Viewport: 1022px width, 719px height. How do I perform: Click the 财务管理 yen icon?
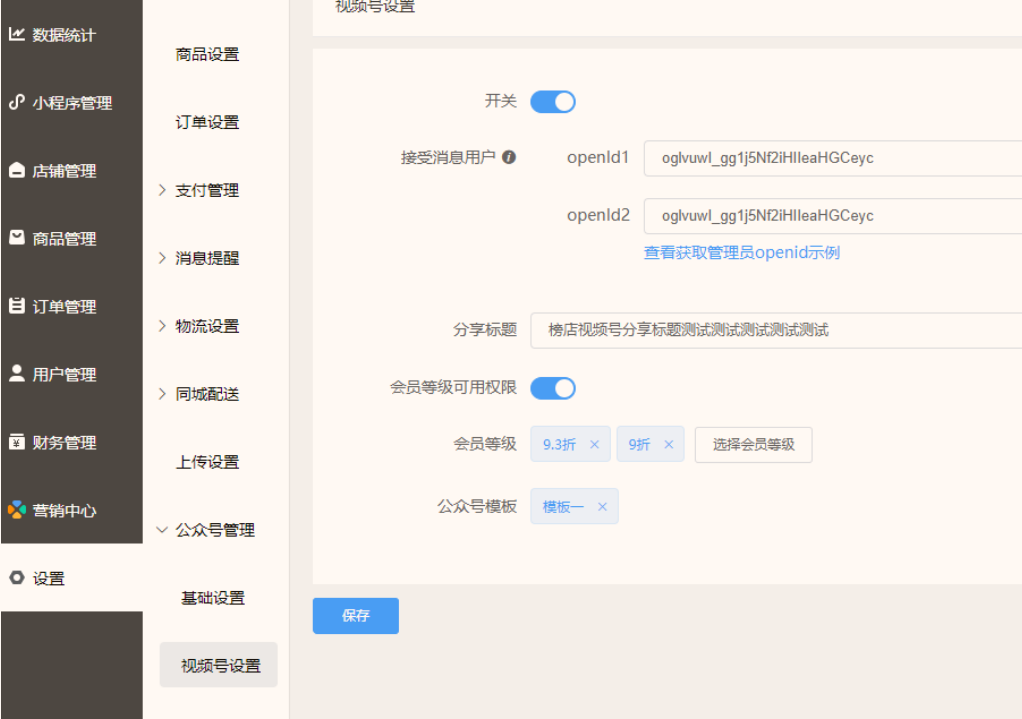(x=17, y=442)
